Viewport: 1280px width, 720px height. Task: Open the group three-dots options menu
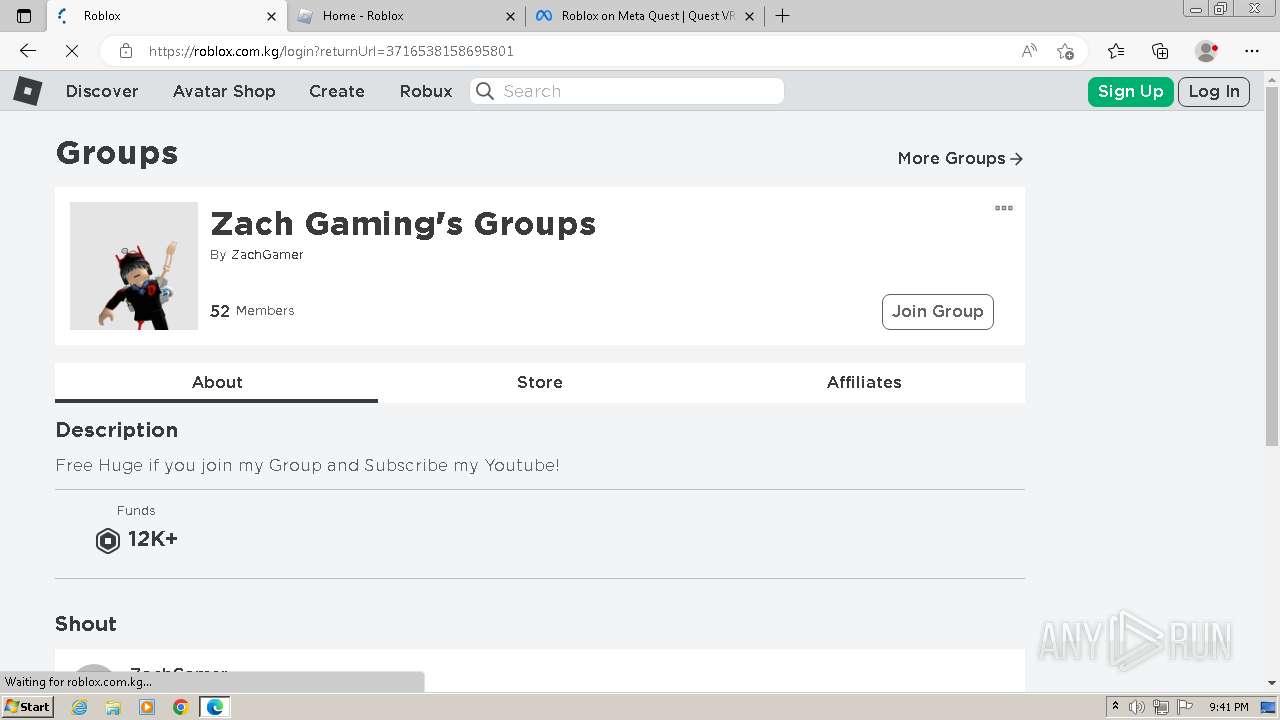pos(1004,208)
